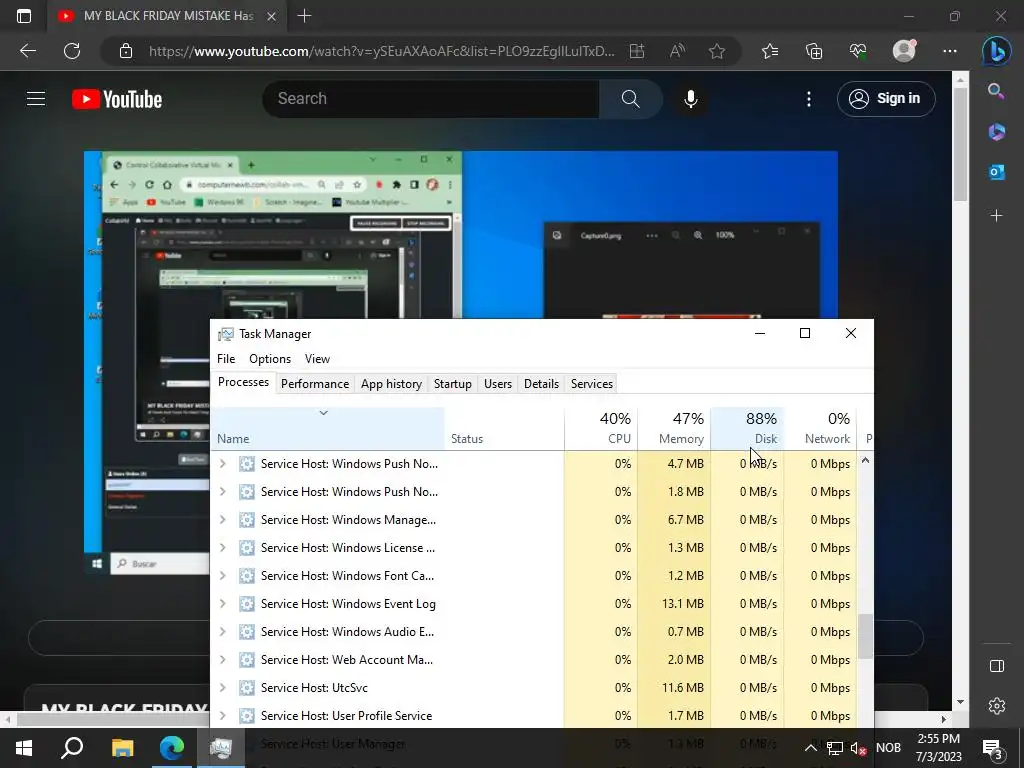Switch to the Services tab
Viewport: 1024px width, 768px height.
(592, 384)
